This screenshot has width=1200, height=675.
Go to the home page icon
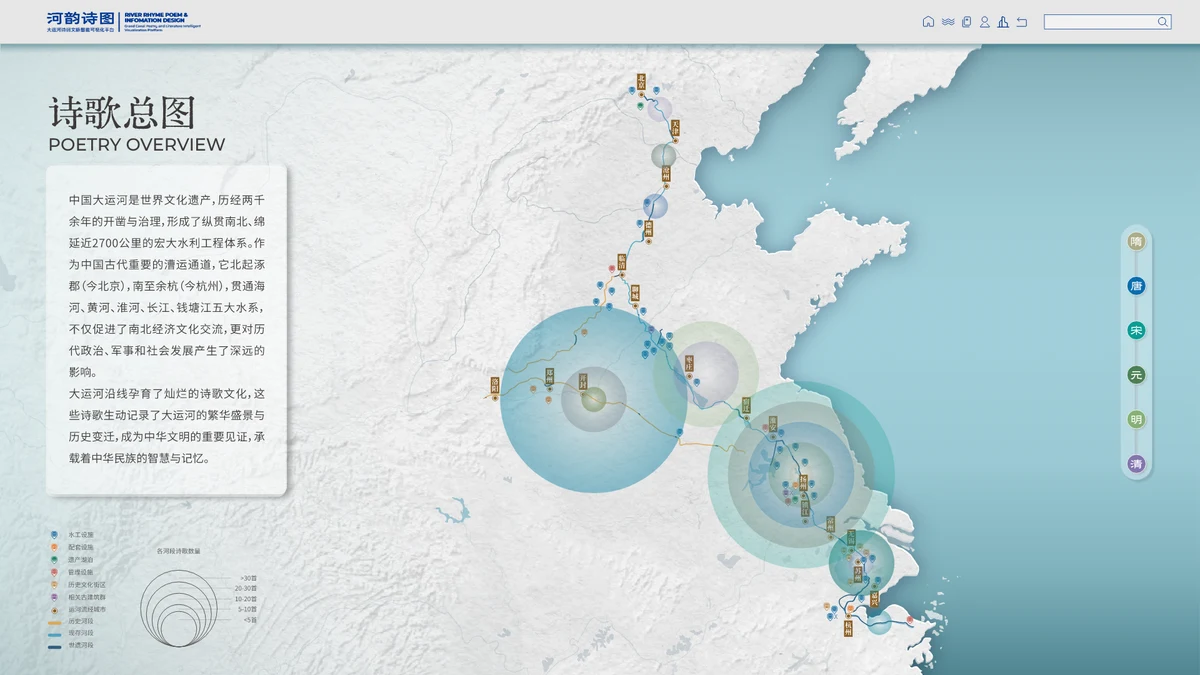(x=928, y=22)
